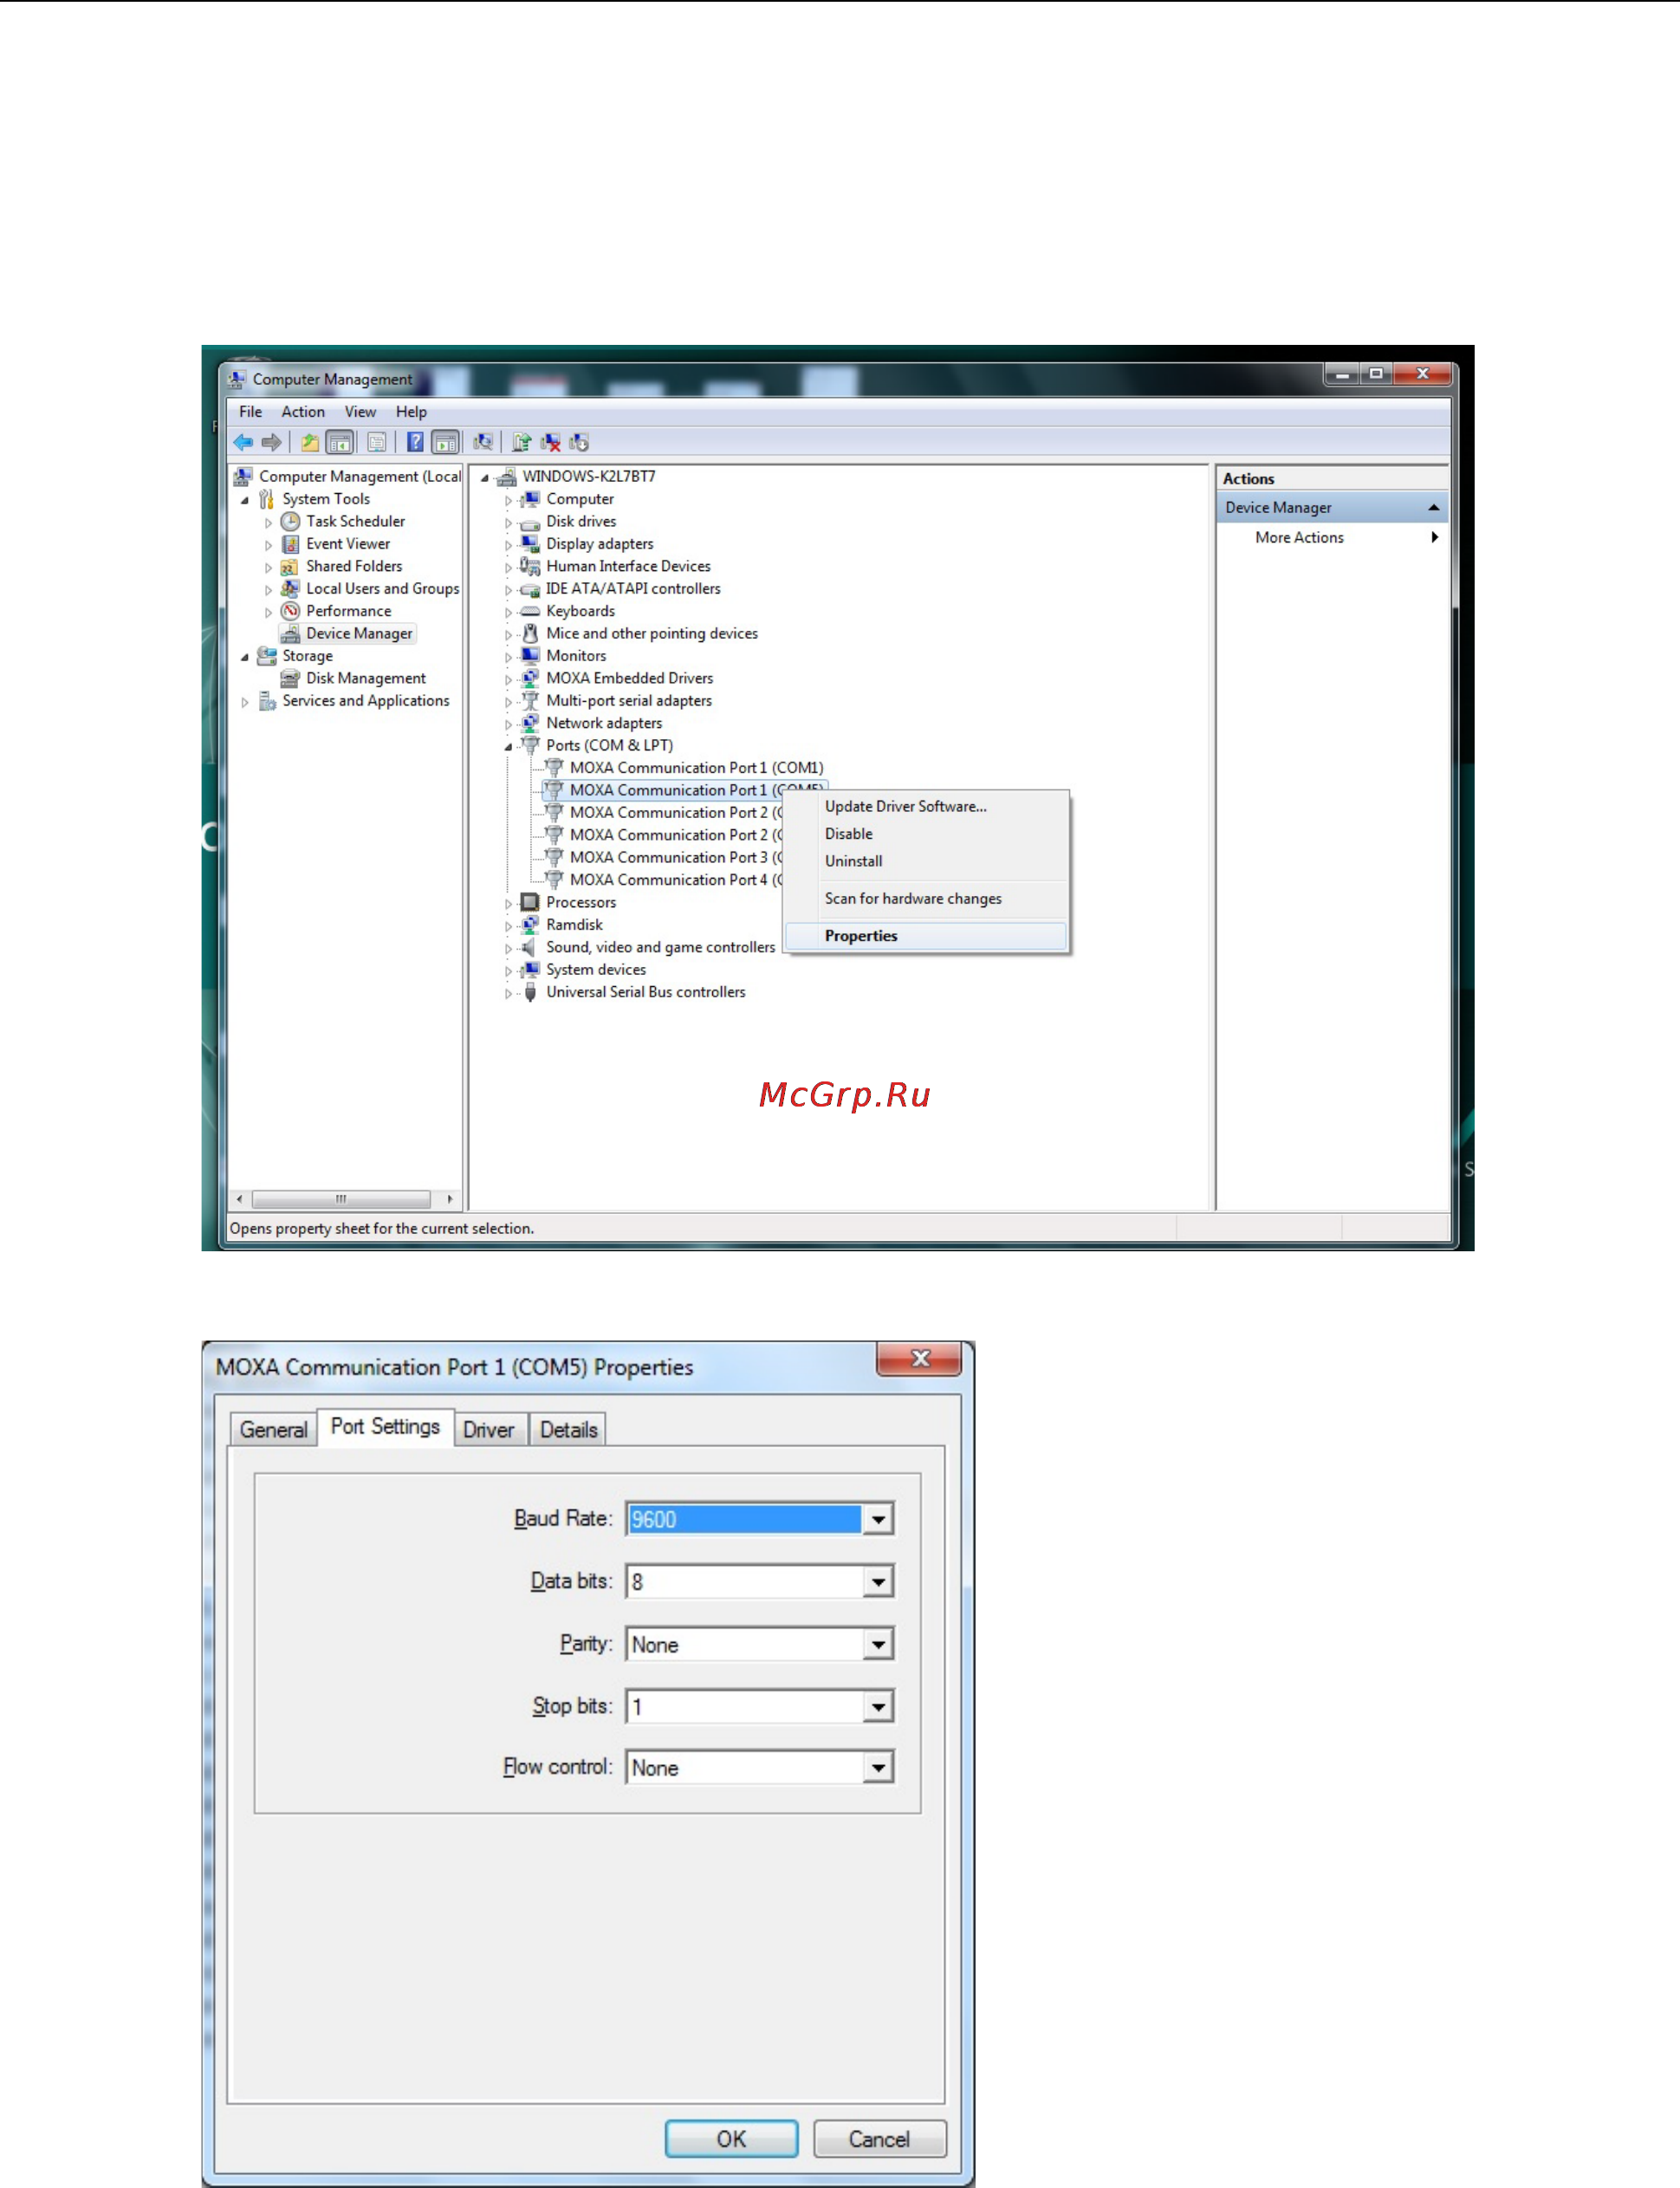Viewport: 1680px width, 2188px height.
Task: Expand the Services and Applications node
Action: tap(245, 702)
